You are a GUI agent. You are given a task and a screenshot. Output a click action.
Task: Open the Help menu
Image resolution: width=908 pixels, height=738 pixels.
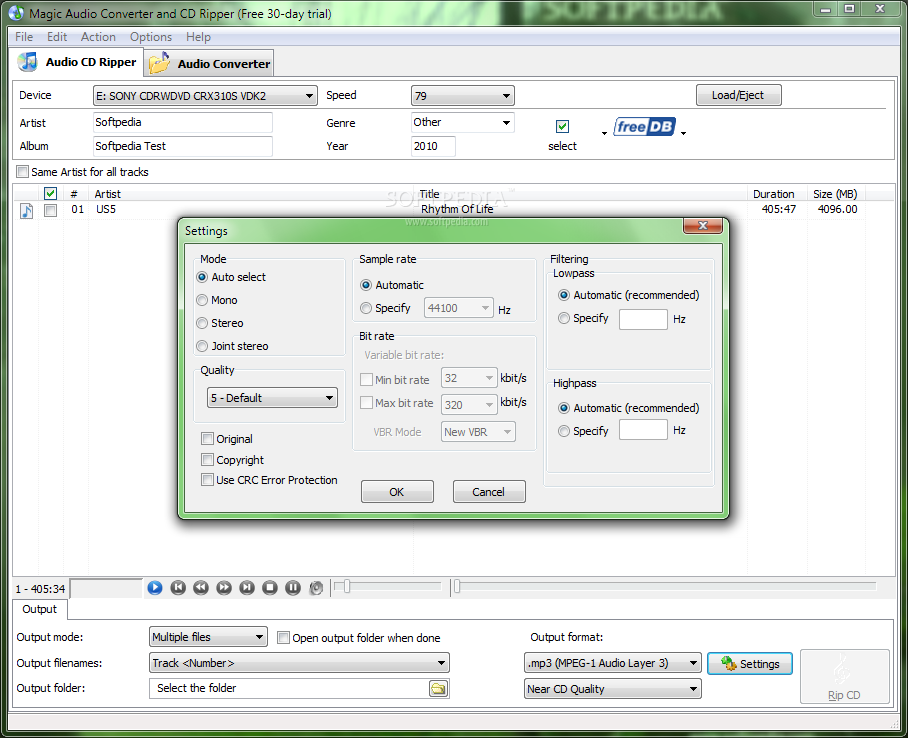tap(198, 36)
